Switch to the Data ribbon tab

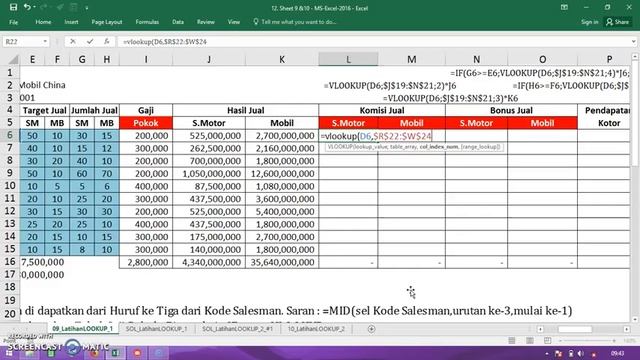[x=178, y=22]
